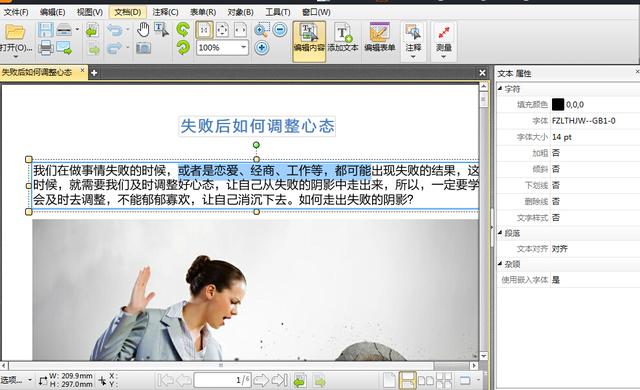Click the font size 14 pt value
Image resolution: width=640 pixels, height=390 pixels.
pyautogui.click(x=562, y=137)
